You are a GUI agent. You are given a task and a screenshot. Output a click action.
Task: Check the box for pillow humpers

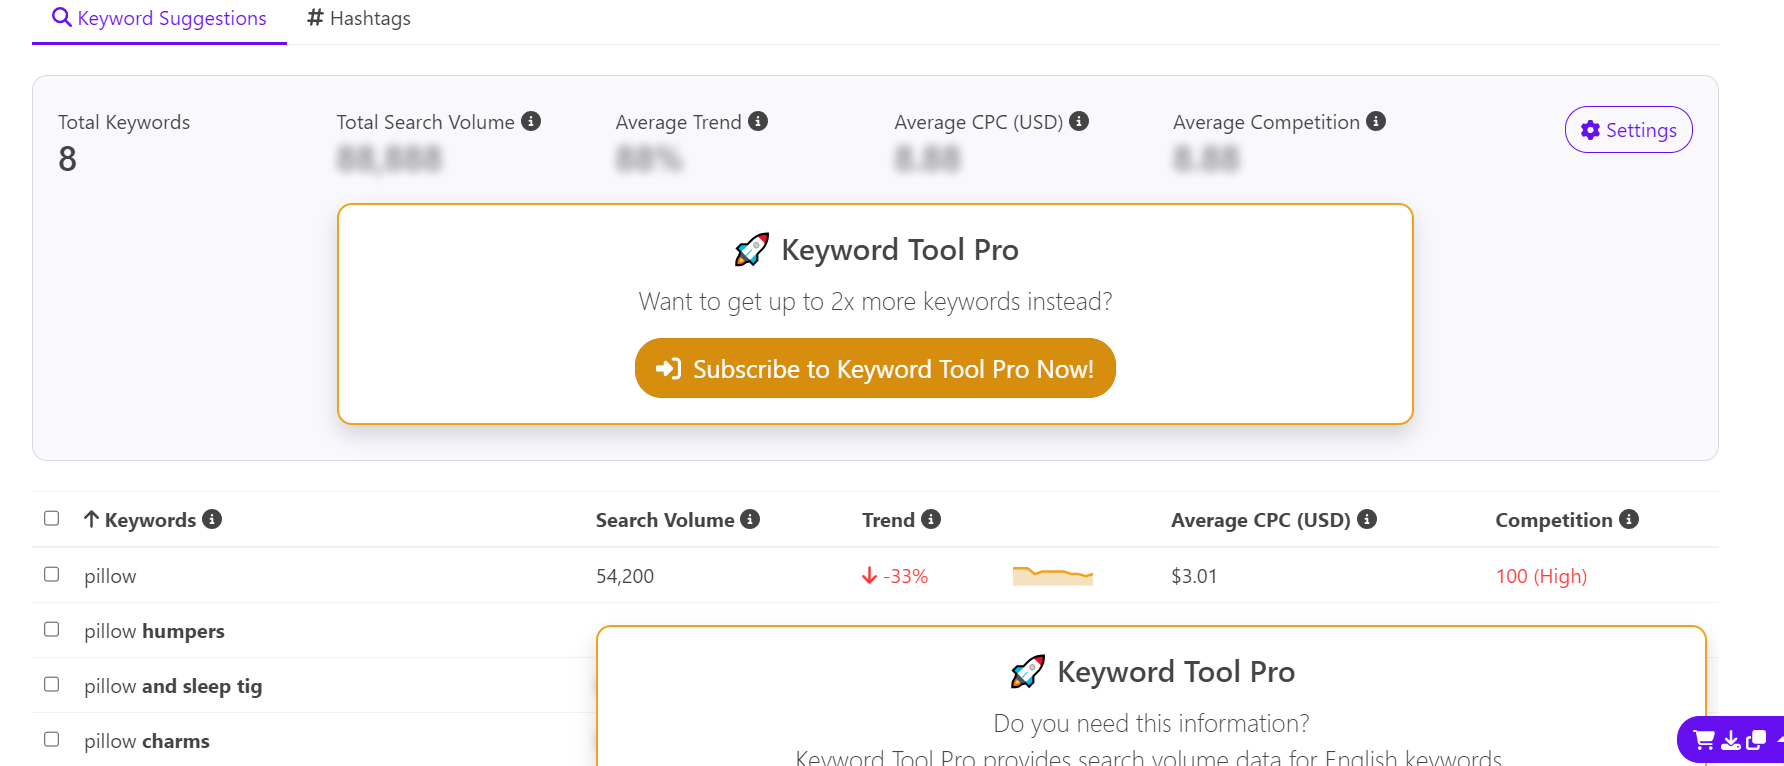(x=52, y=629)
